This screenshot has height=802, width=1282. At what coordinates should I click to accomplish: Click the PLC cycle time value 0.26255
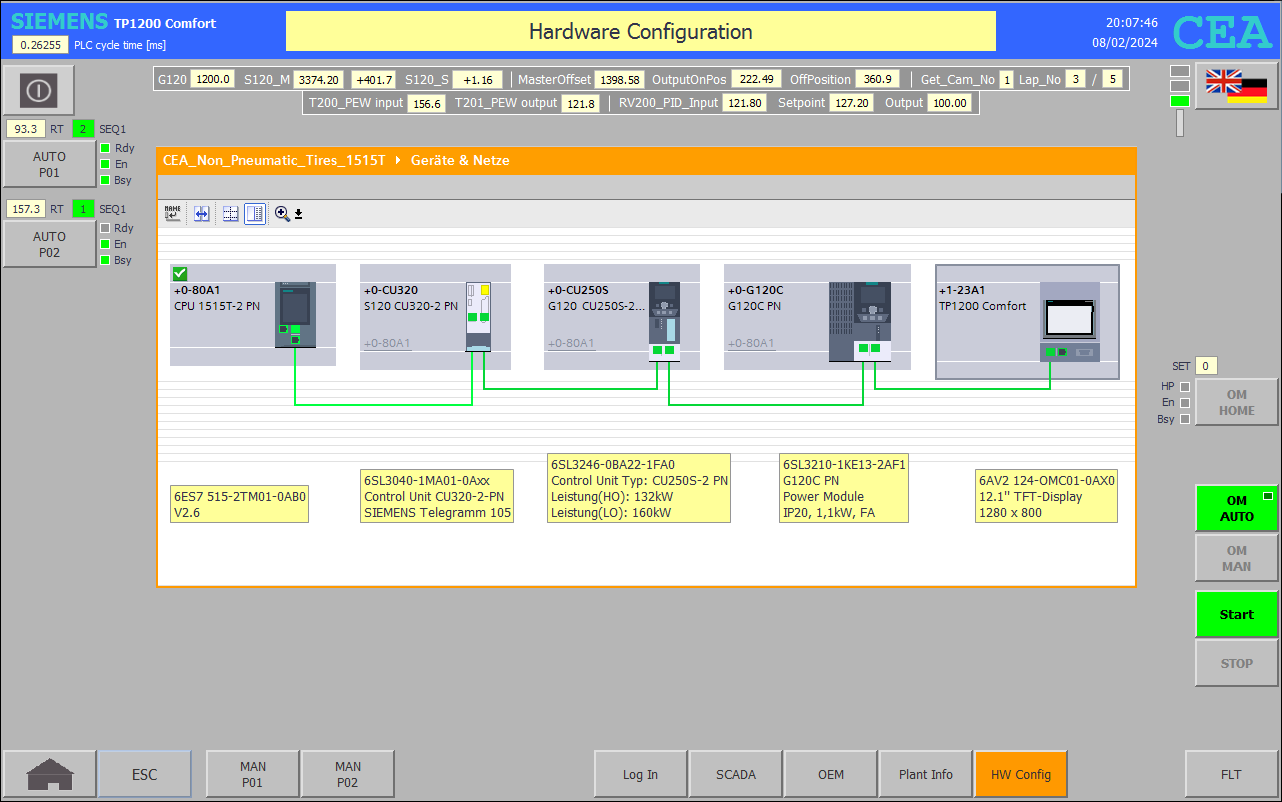coord(40,45)
